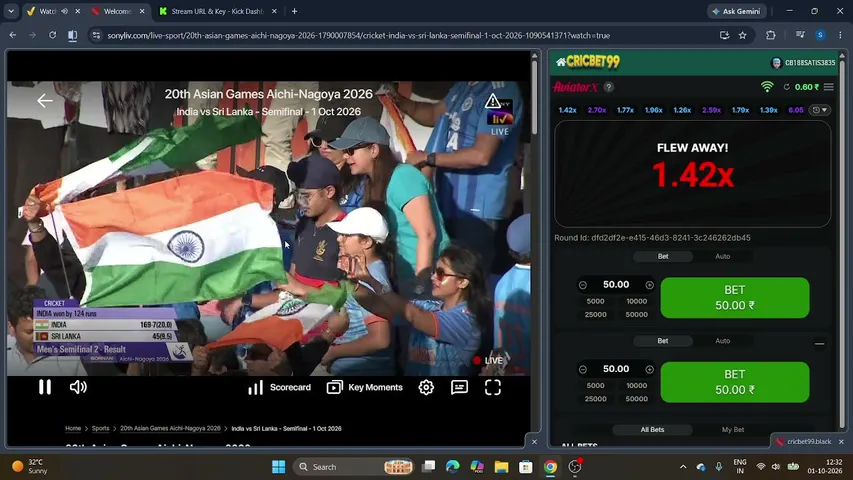Select Bet tab in second panel
The image size is (853, 480).
coord(663,341)
